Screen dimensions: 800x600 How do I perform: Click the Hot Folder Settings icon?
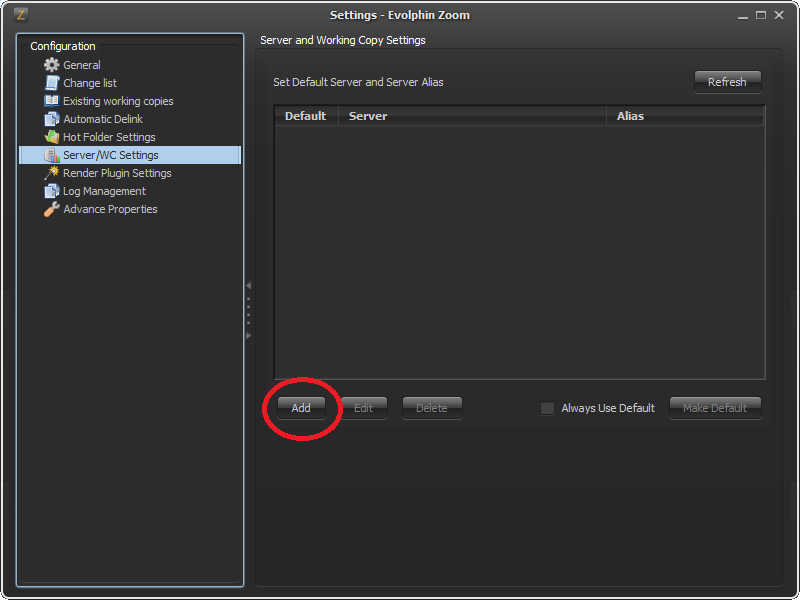pos(52,137)
